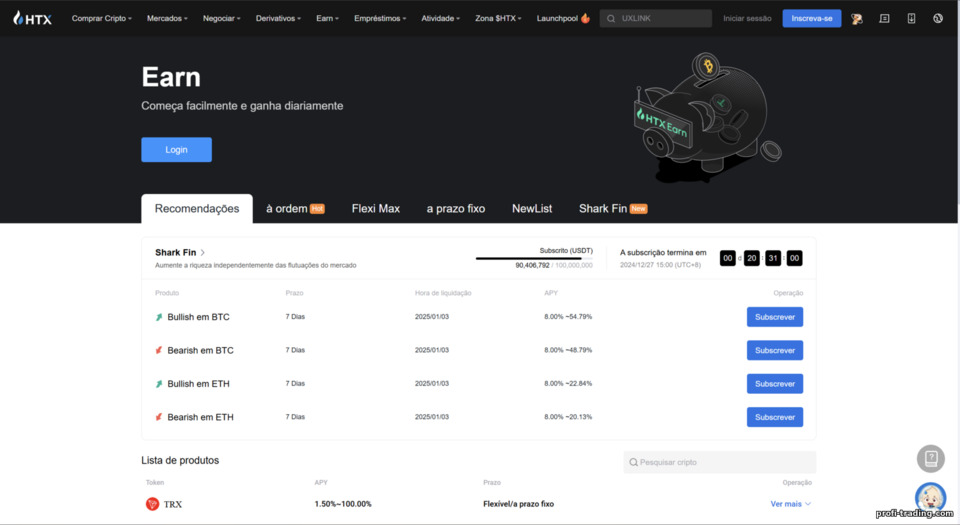Click the Lista de produtos heading

[x=180, y=460]
